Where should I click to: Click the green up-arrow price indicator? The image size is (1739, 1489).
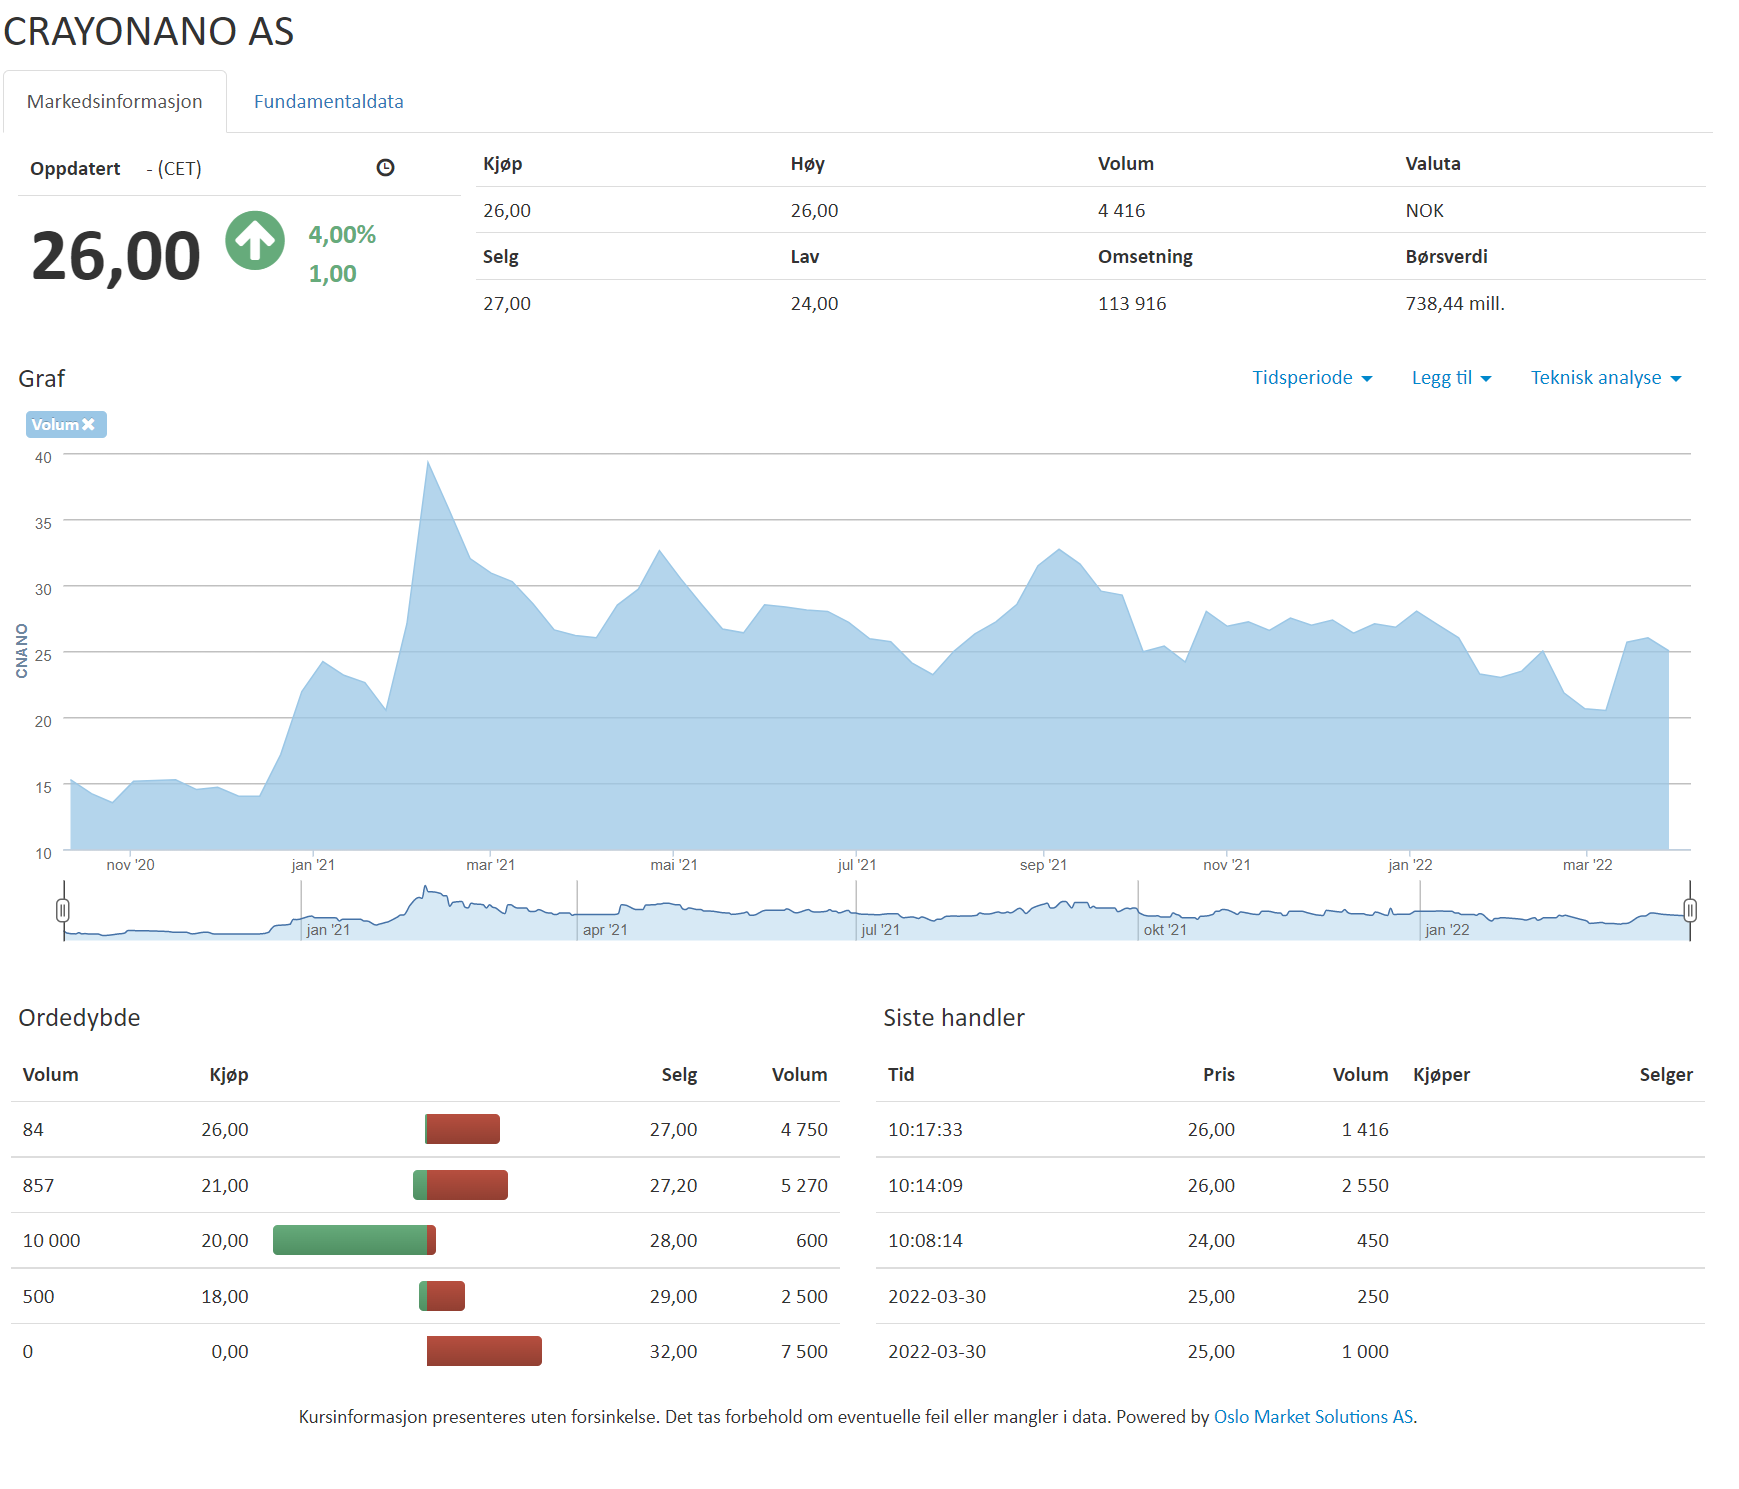(255, 241)
